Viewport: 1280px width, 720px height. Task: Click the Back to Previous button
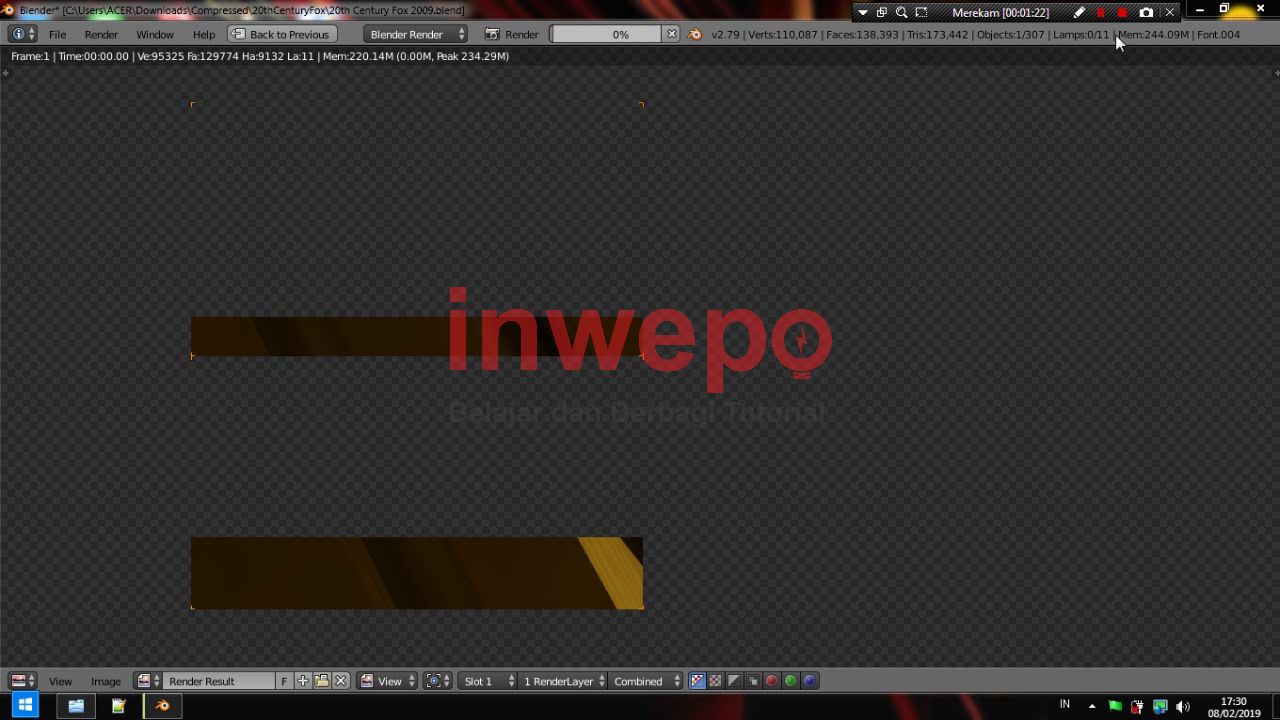281,34
